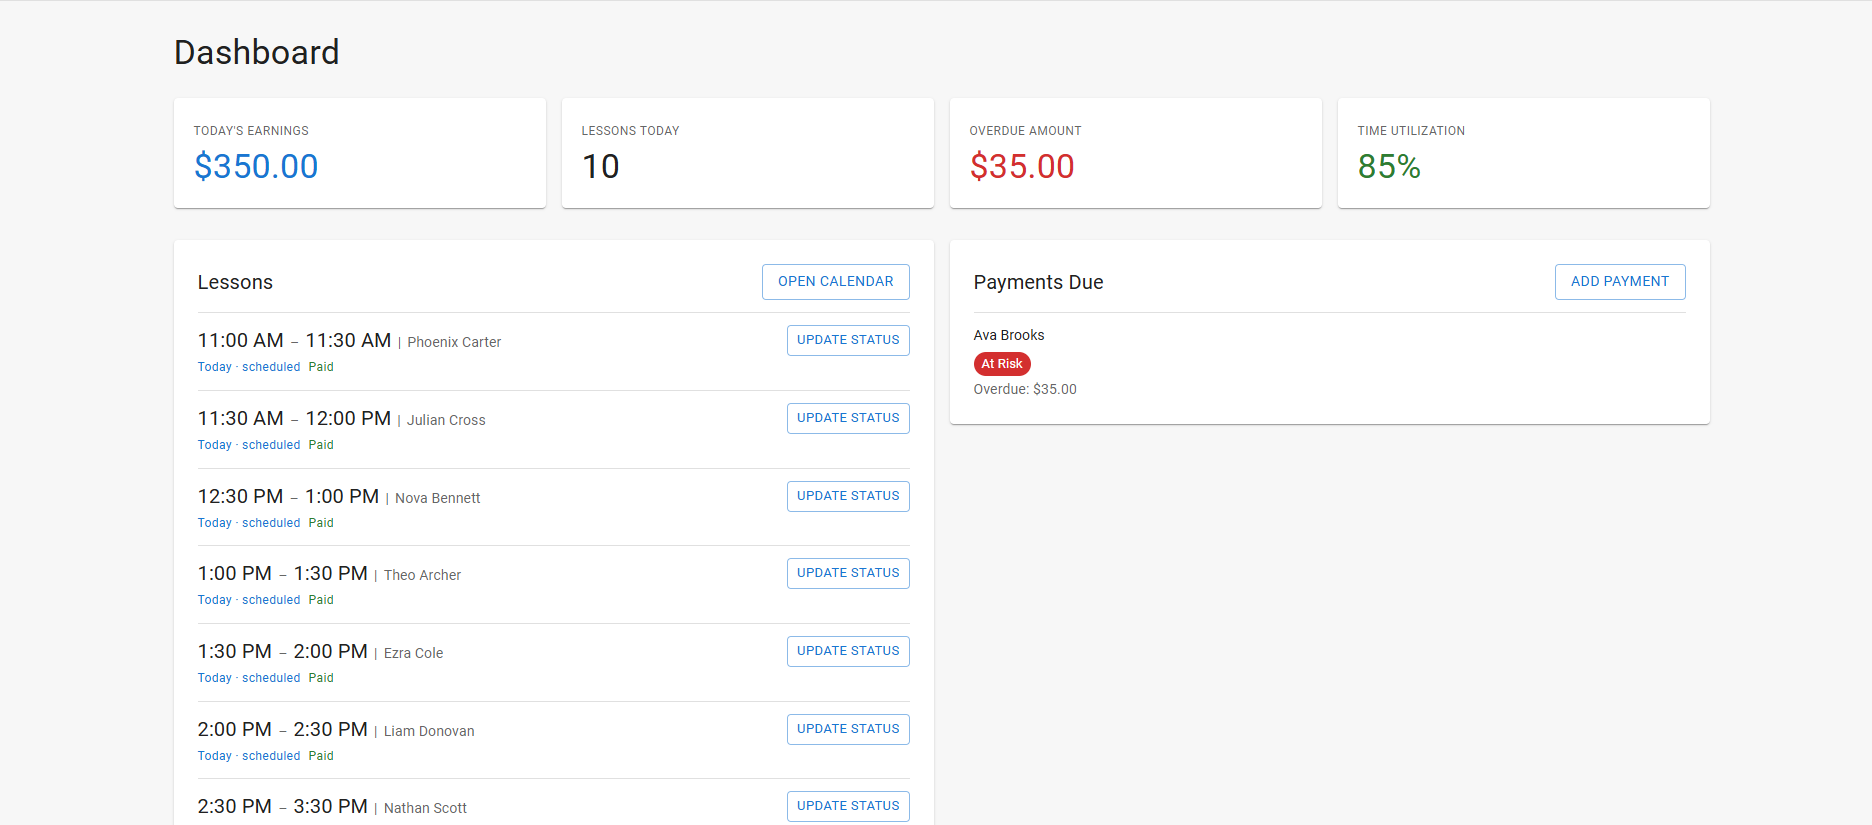Update status for Ezra Cole lesson
Screen dimensions: 1872x825
(x=848, y=651)
